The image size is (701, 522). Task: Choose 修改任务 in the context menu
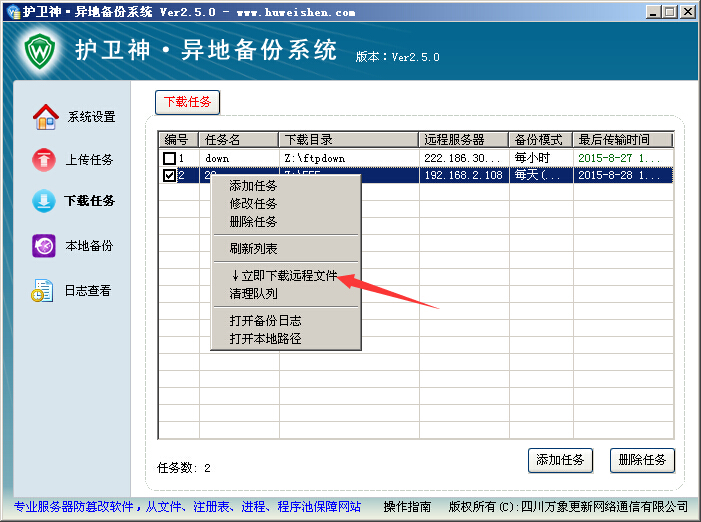click(253, 203)
